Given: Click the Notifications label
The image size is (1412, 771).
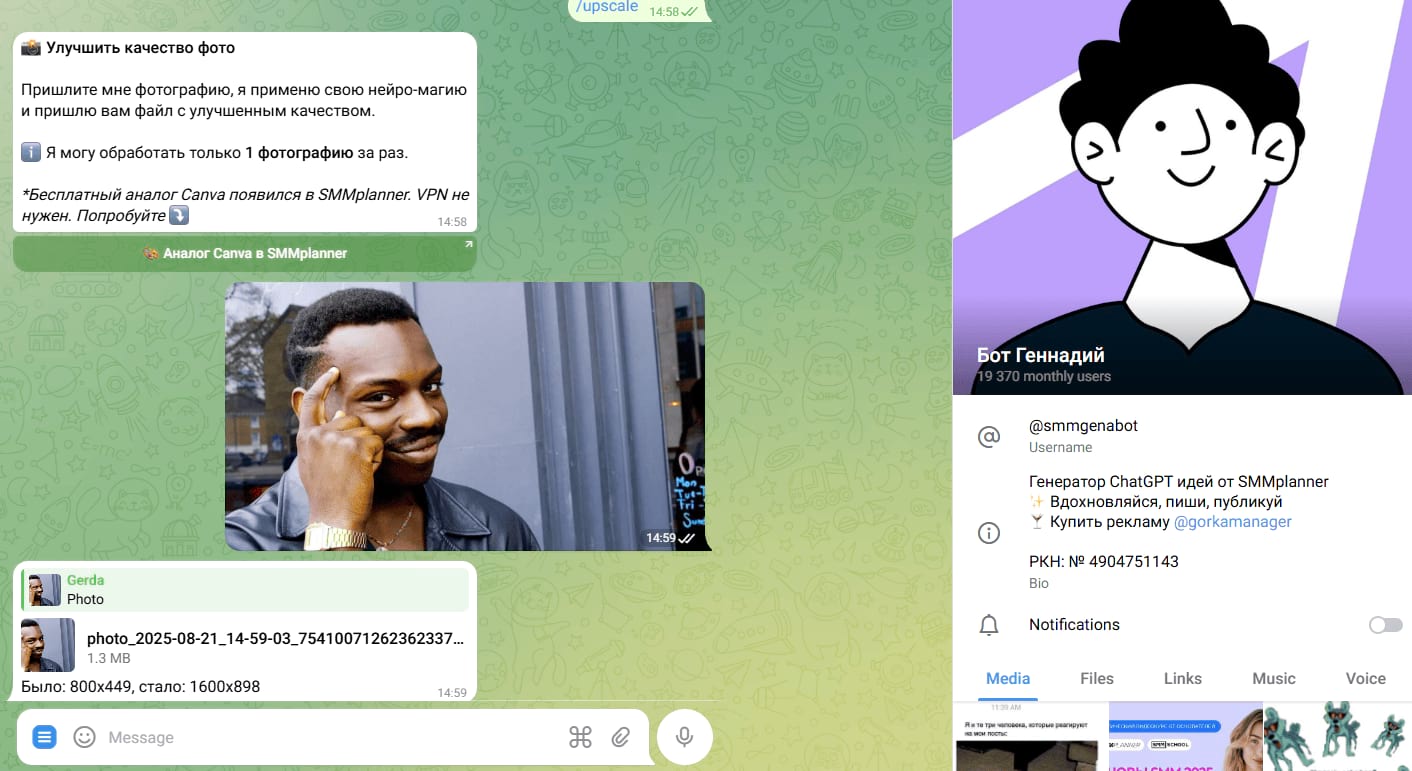Looking at the screenshot, I should click(x=1074, y=624).
